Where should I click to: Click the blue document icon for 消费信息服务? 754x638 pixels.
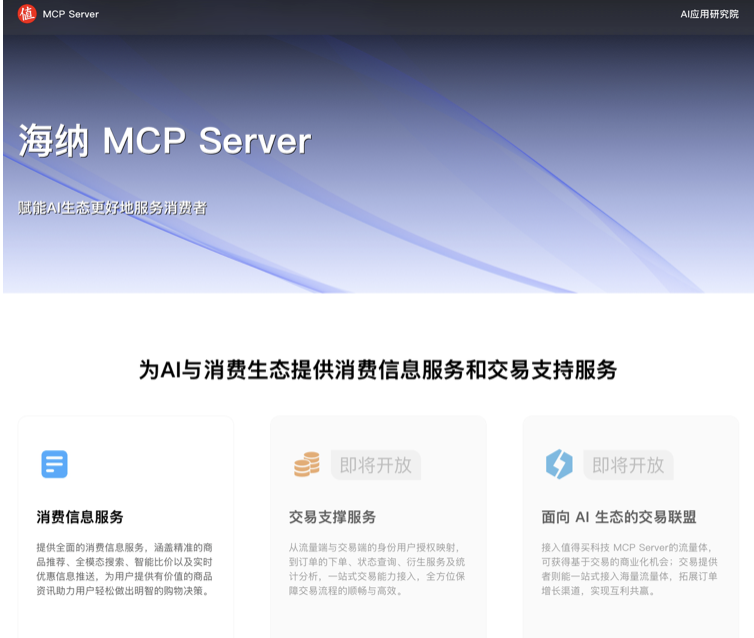tap(54, 464)
